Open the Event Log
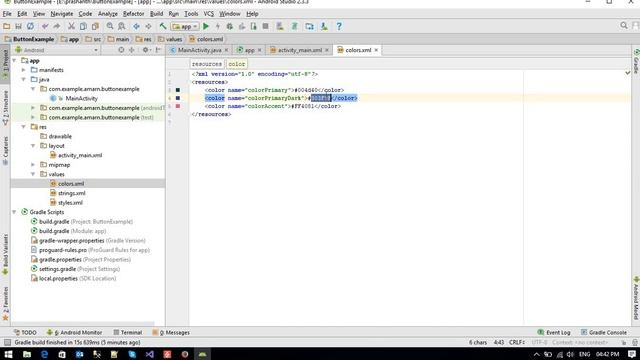The width and height of the screenshot is (640, 360). 554,333
